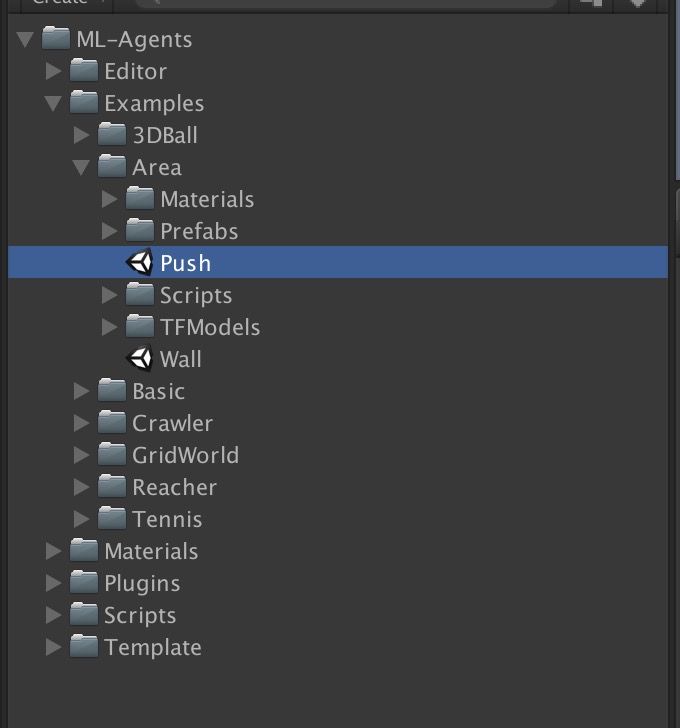Click the Reacher folder icon

[x=112, y=487]
